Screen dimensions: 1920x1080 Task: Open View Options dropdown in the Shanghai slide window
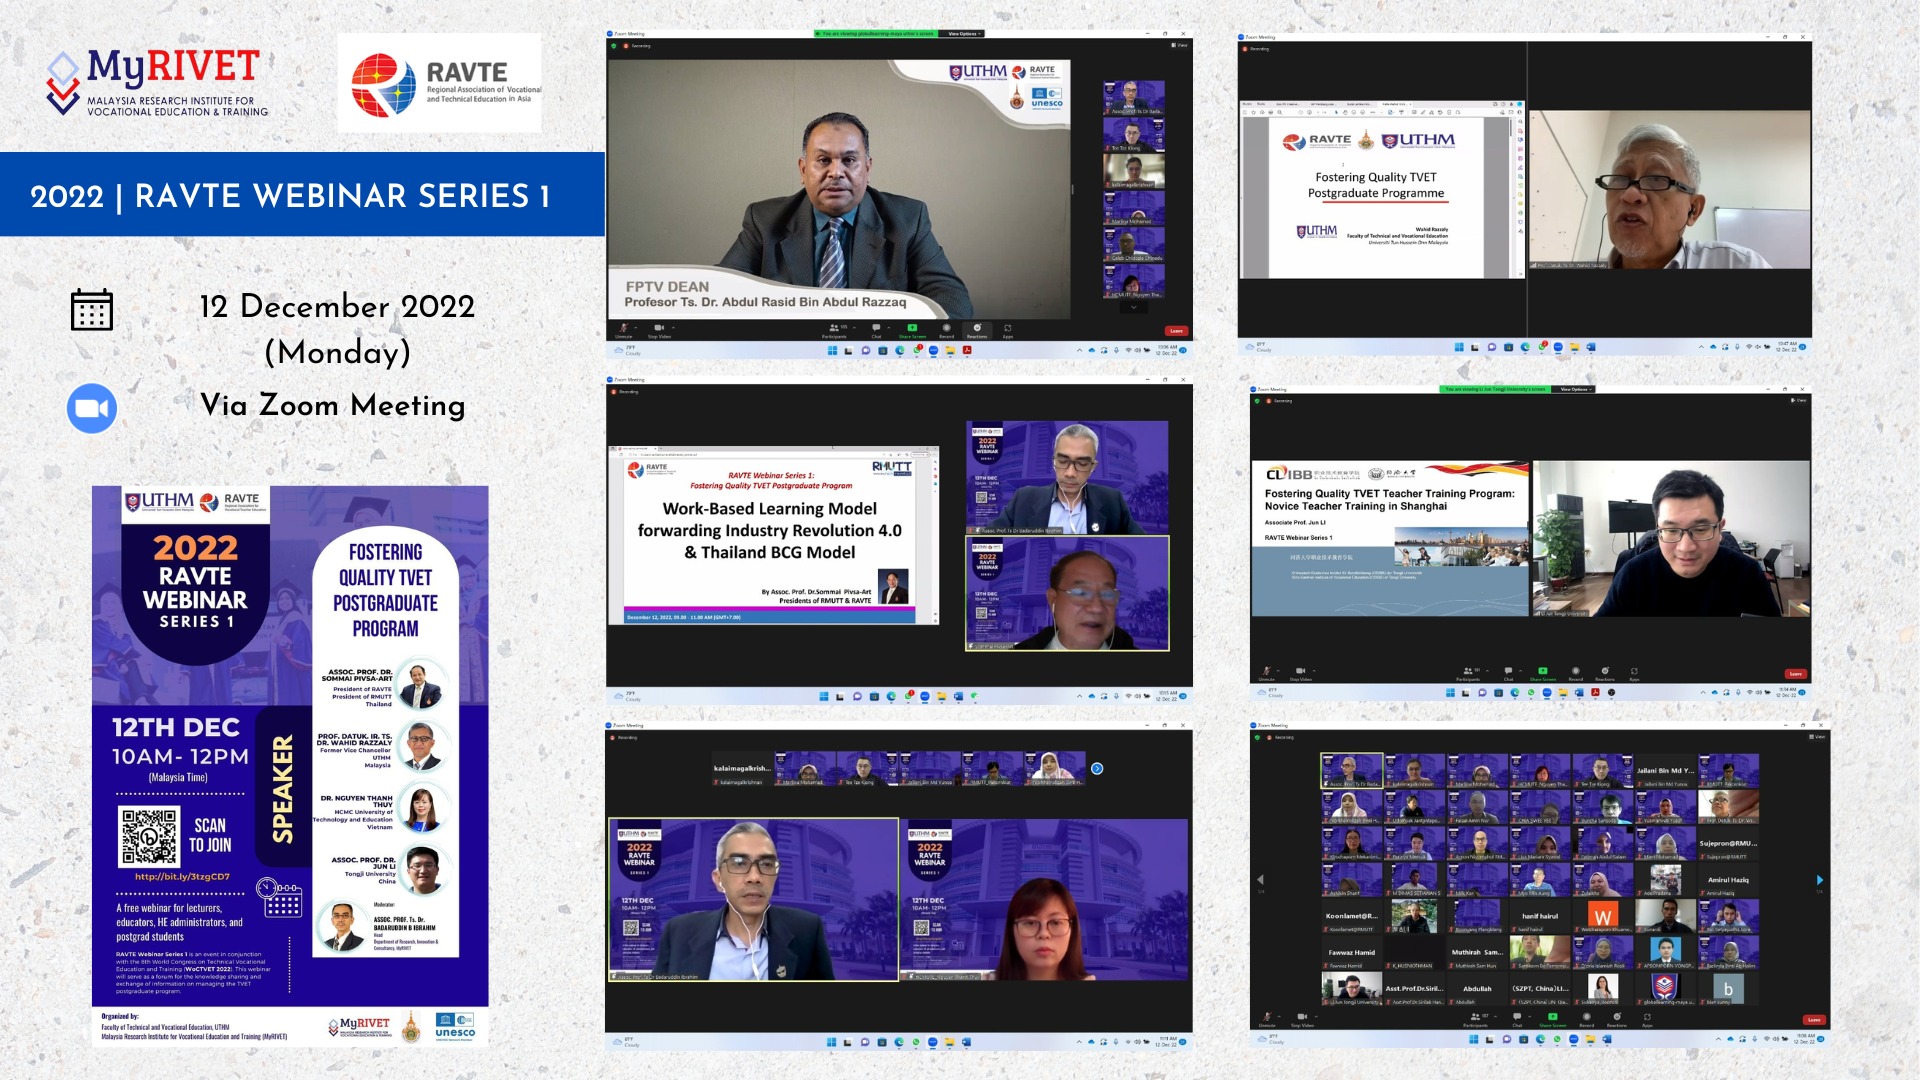point(1574,389)
